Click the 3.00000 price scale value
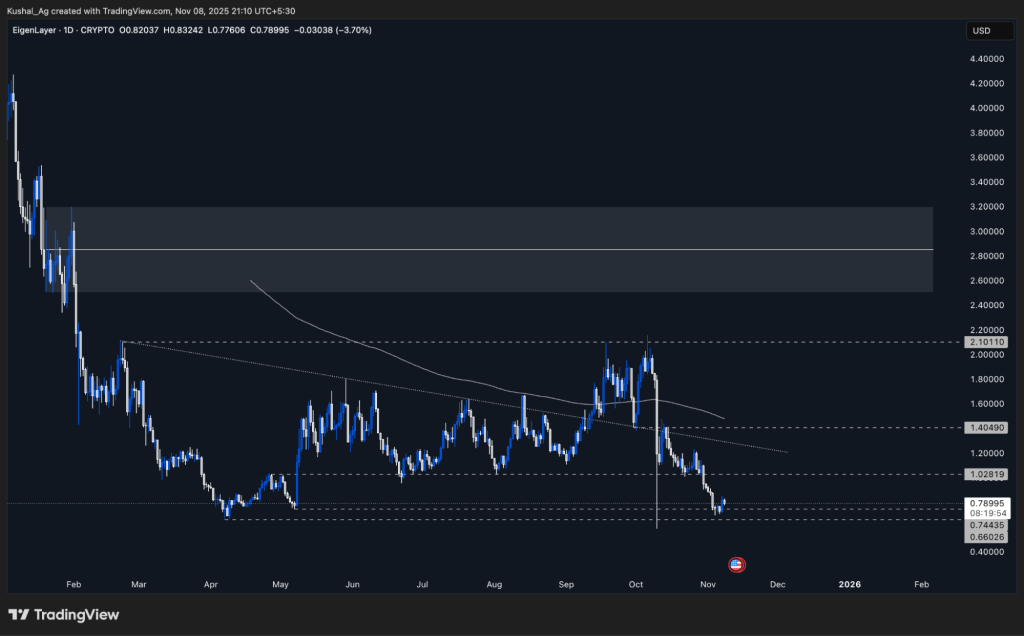 click(987, 231)
